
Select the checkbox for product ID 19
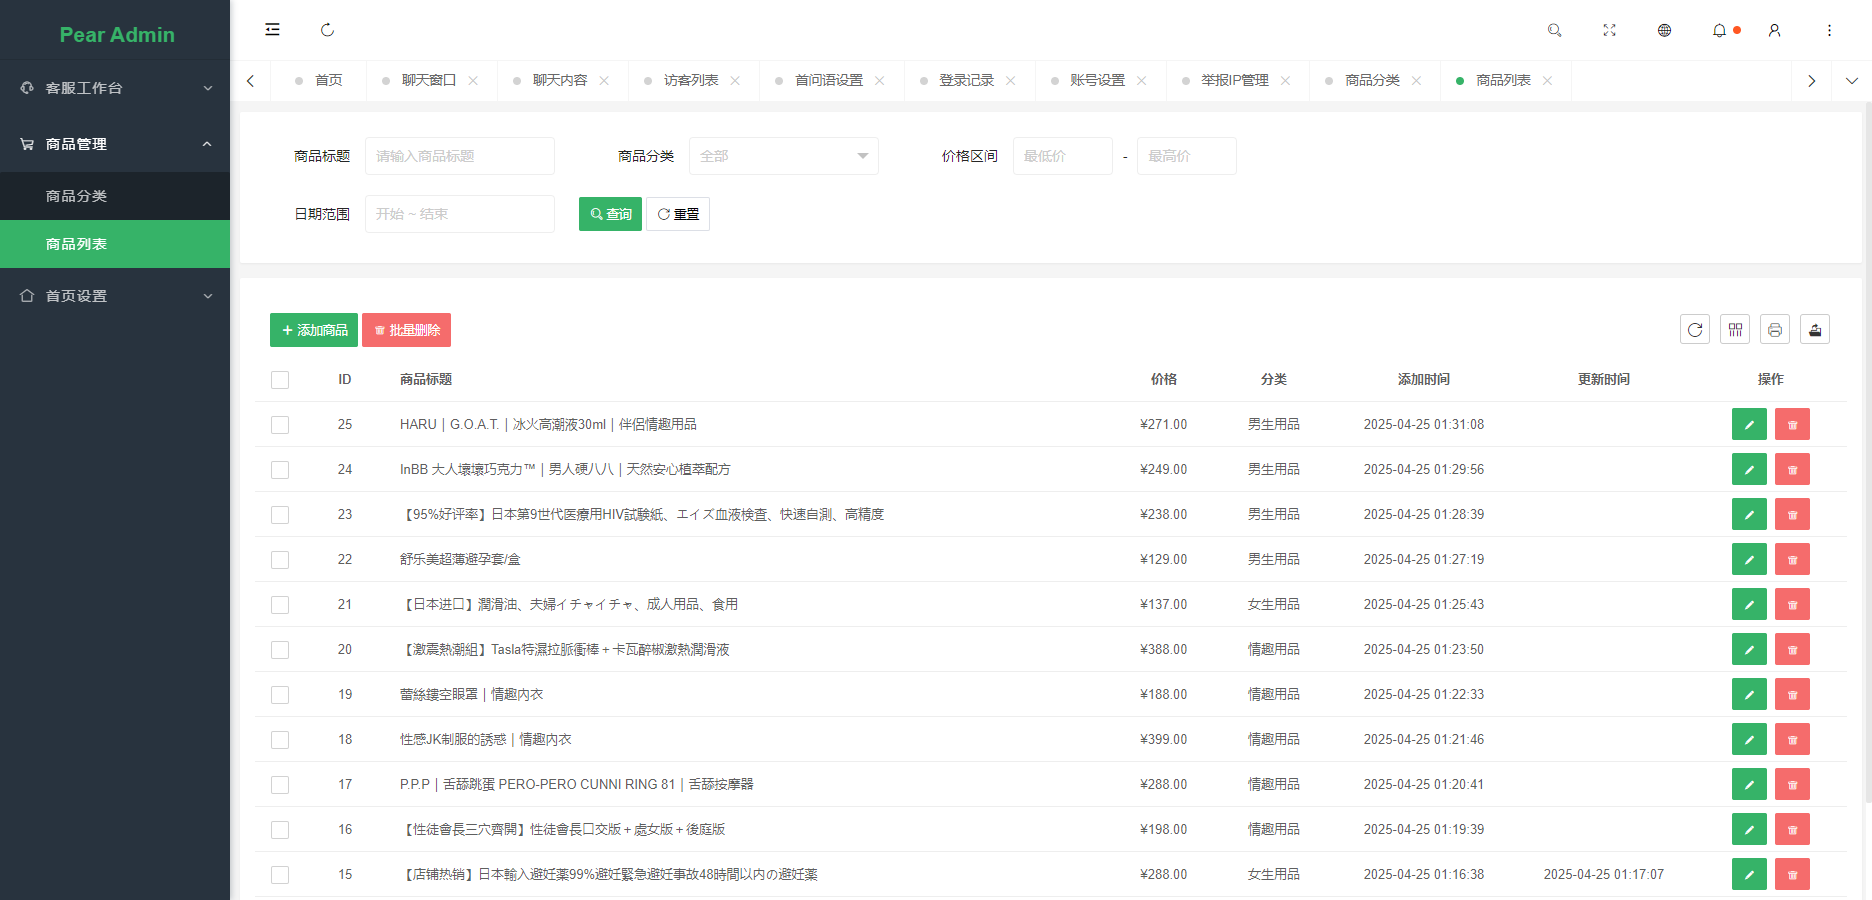tap(280, 695)
